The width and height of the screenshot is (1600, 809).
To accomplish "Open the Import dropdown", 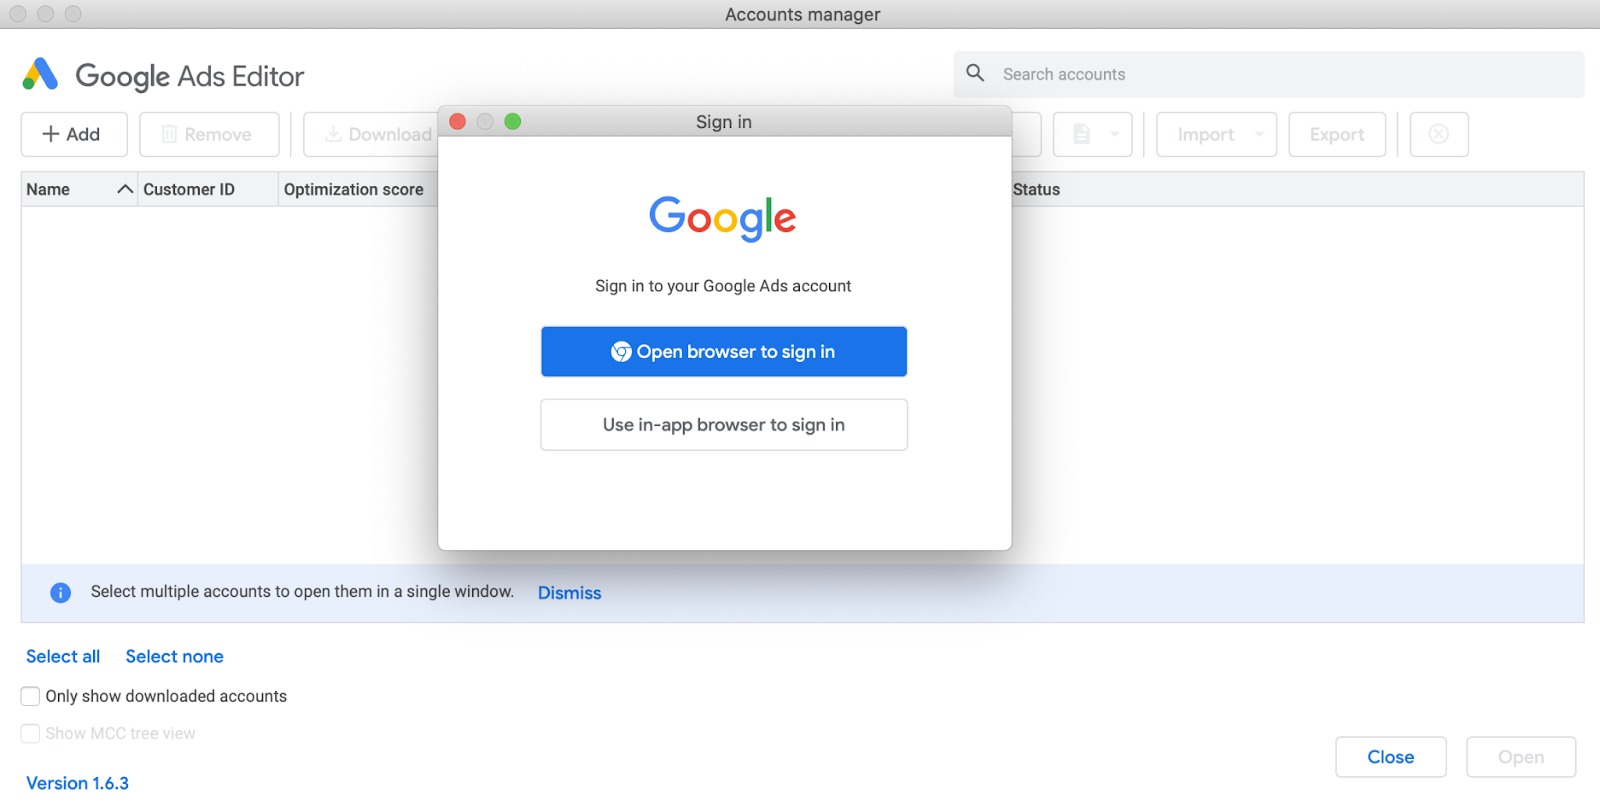I will (x=1216, y=134).
